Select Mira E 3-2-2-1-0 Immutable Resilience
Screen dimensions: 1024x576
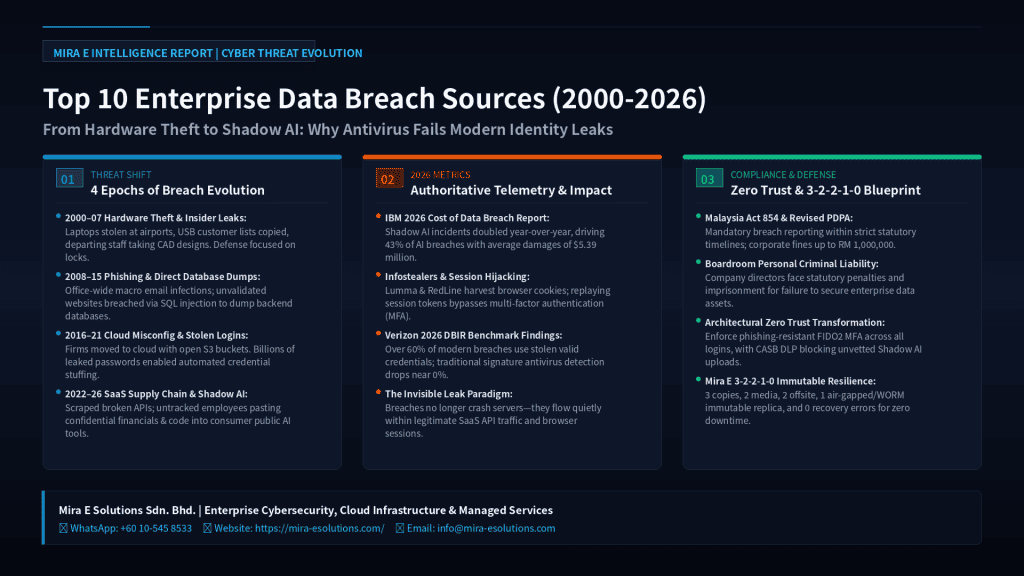click(790, 381)
